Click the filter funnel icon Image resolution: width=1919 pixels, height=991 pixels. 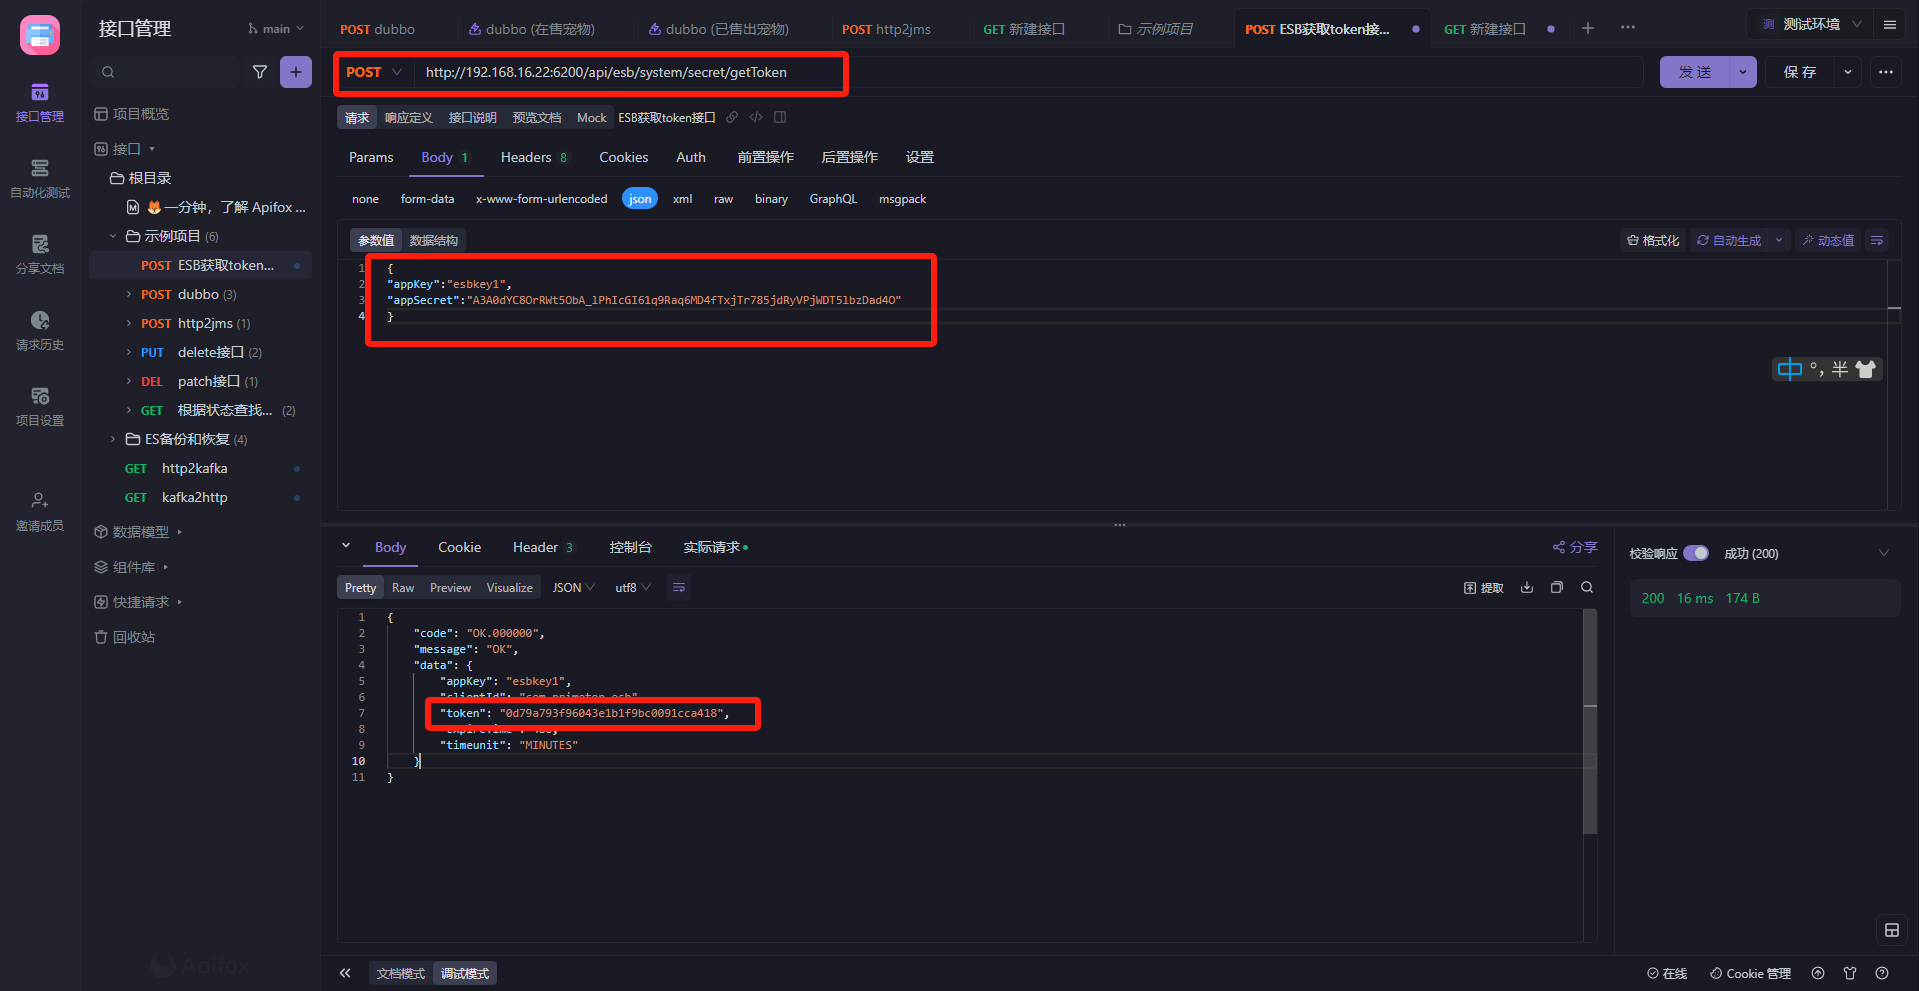click(260, 72)
